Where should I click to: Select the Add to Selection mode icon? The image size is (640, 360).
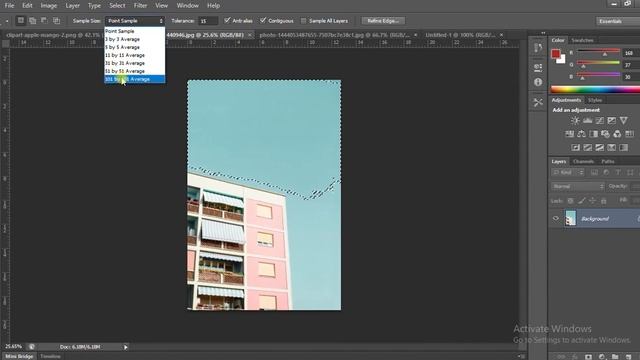[x=32, y=20]
